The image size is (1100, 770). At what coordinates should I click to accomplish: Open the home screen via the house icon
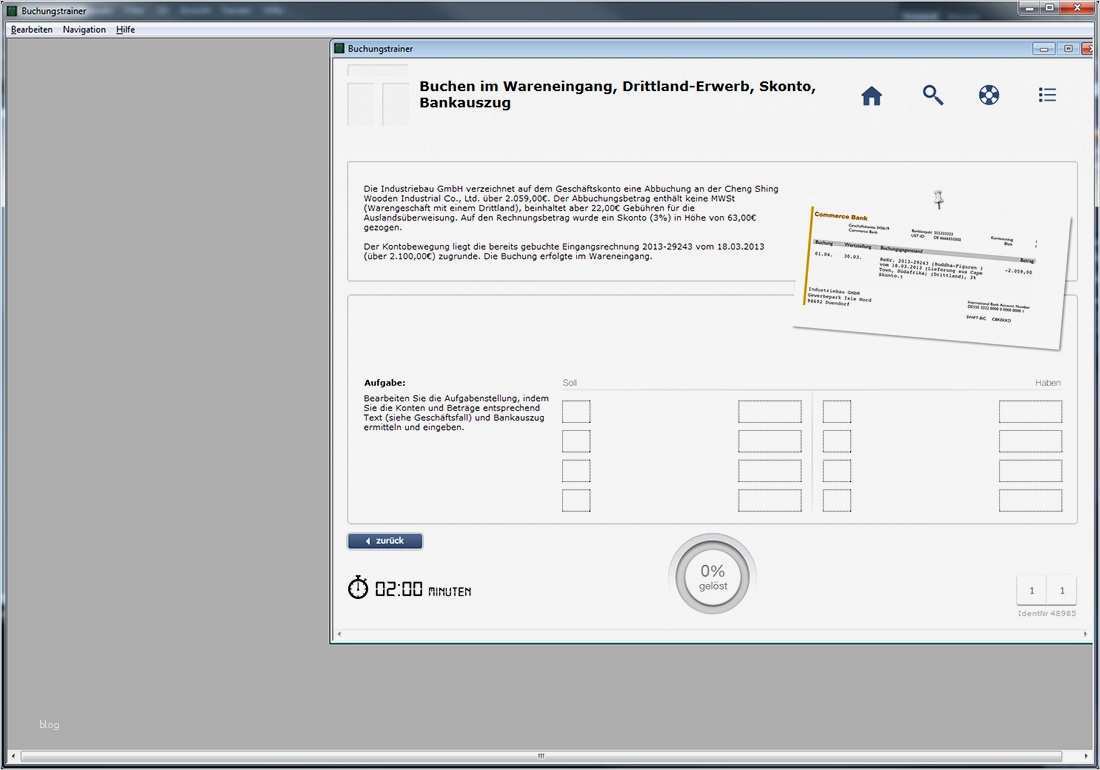click(871, 94)
